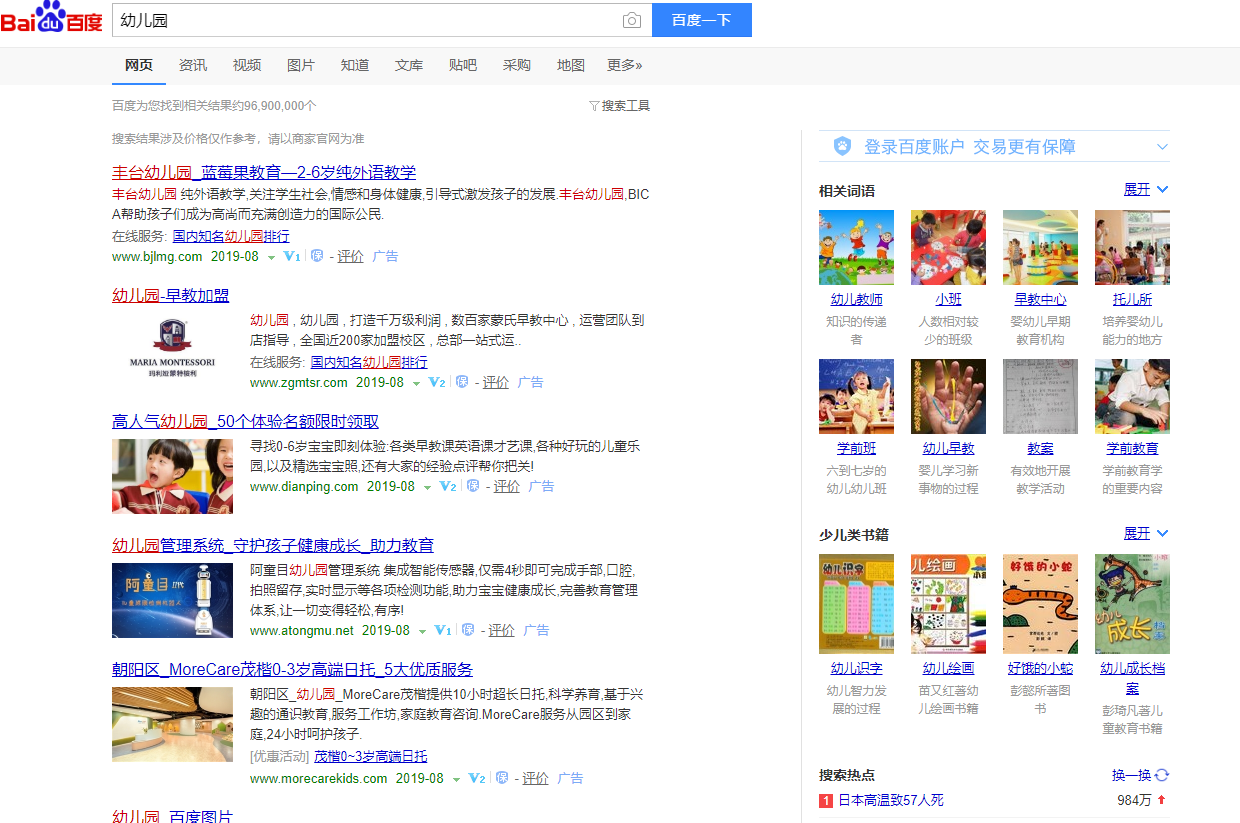This screenshot has height=823, width=1240.
Task: Open the 幼儿教师 related term image
Action: (x=856, y=247)
